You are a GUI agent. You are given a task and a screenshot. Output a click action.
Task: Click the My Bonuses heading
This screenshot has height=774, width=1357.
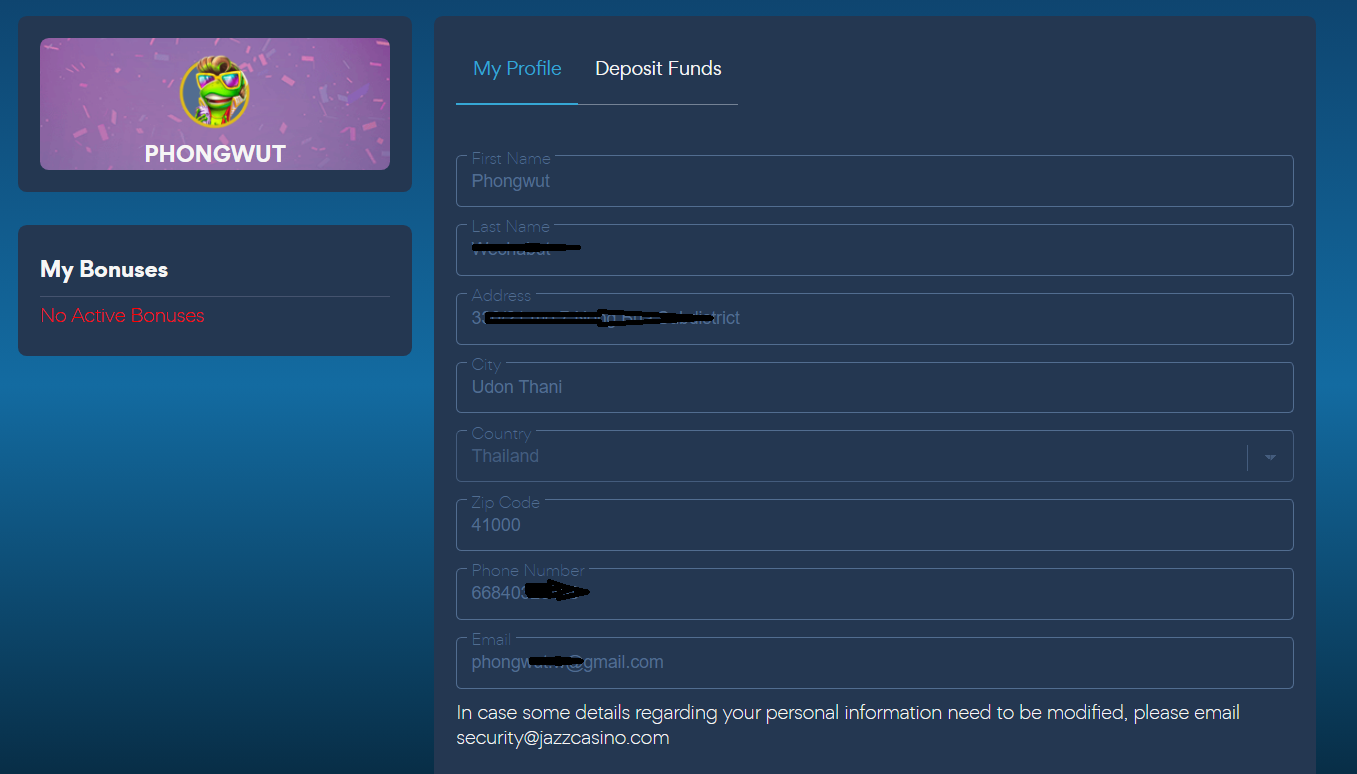104,269
